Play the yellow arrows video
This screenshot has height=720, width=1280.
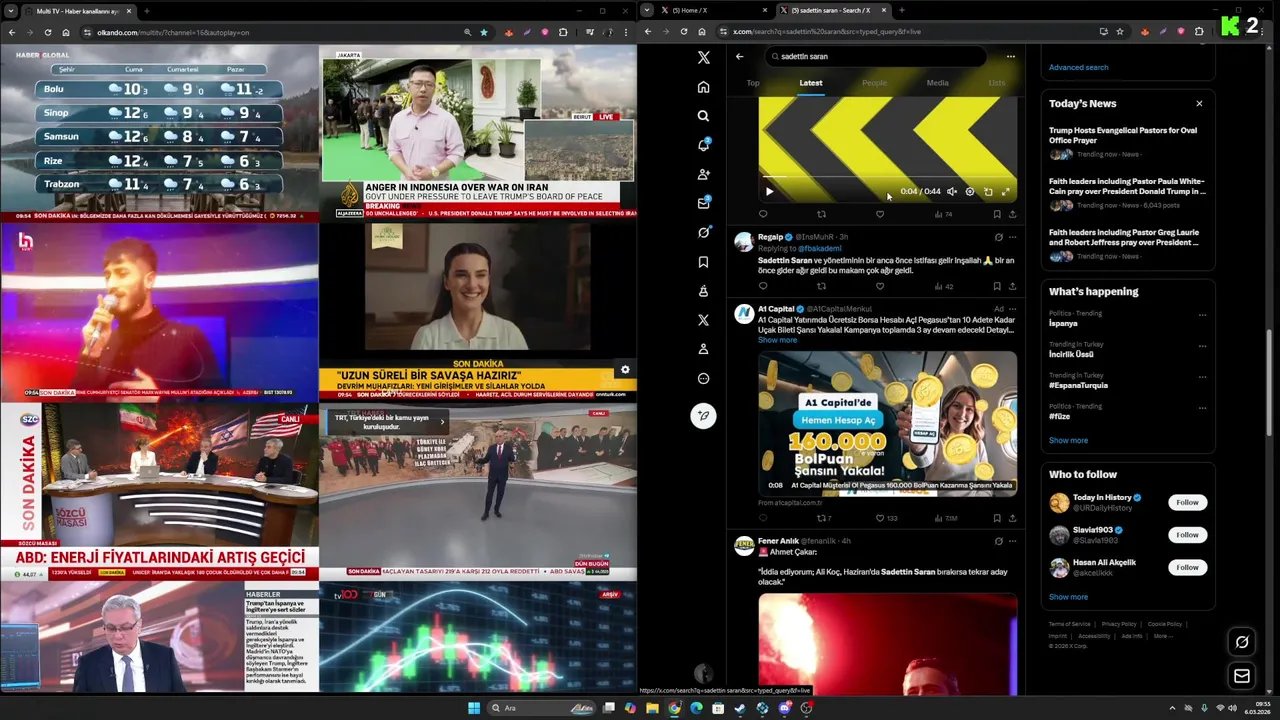769,191
